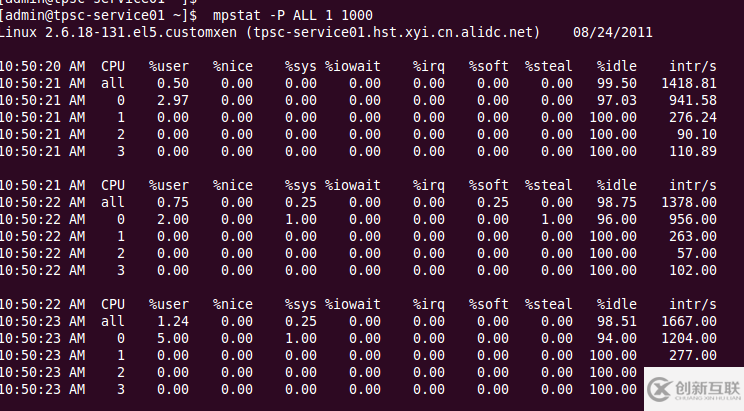Image resolution: width=744 pixels, height=411 pixels.
Task: Click '%iowait' header in the 10:50:20 row
Action: (x=353, y=66)
